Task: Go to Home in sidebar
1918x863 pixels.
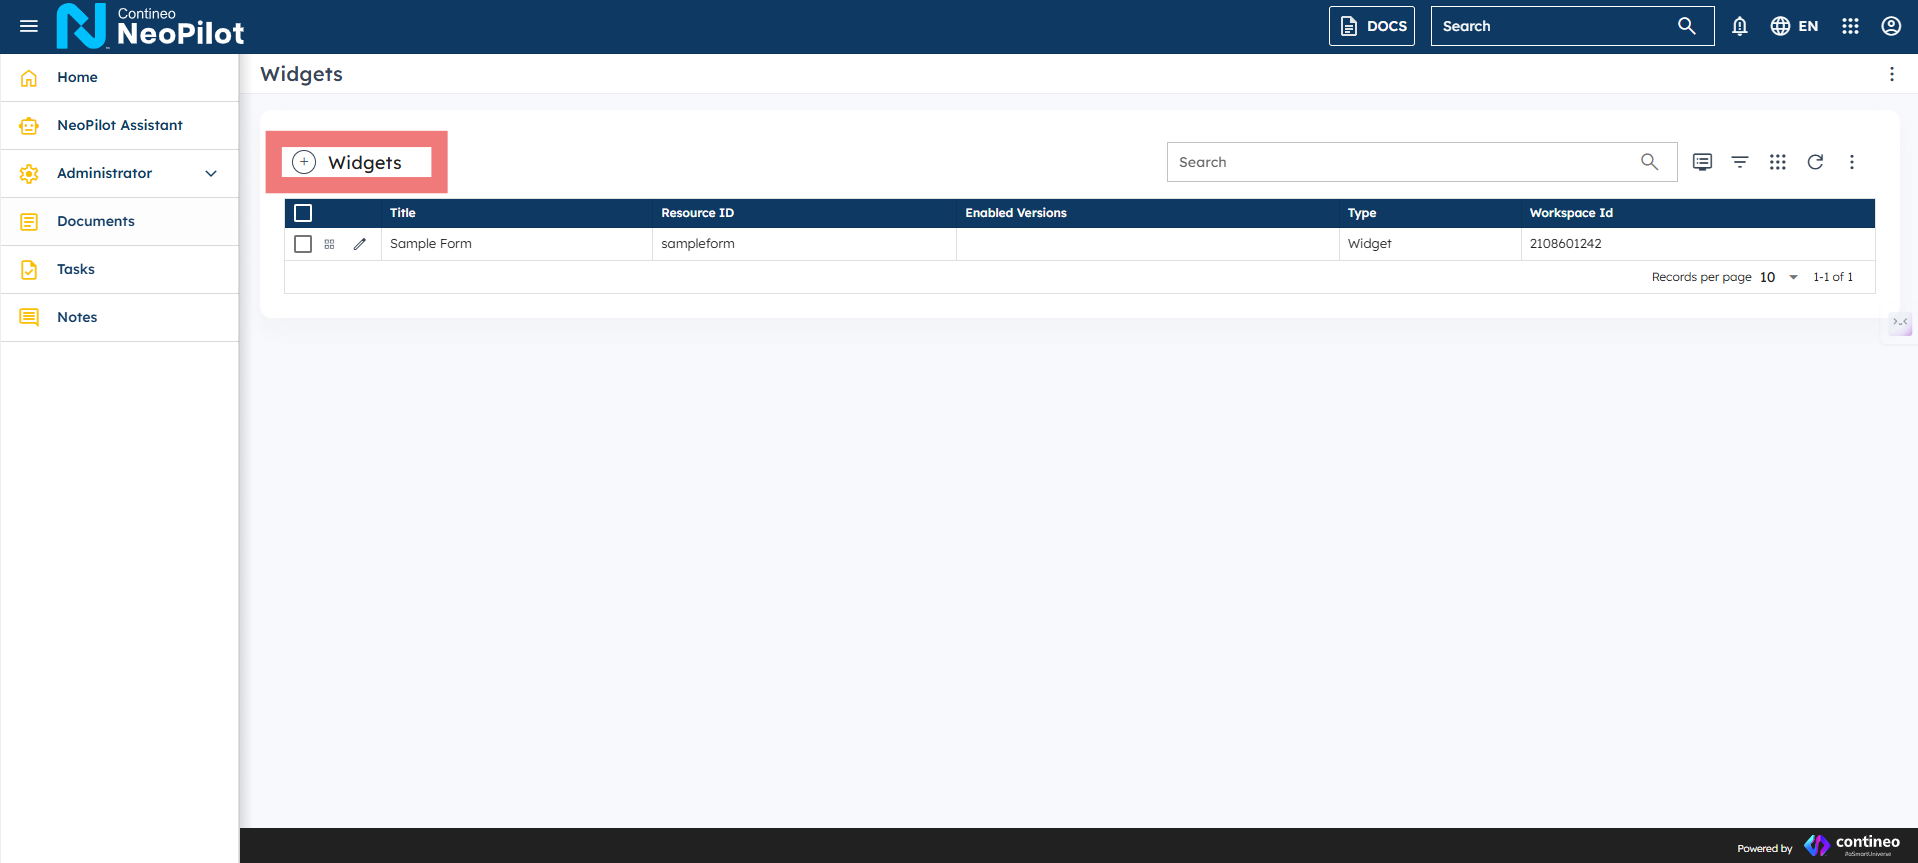Action: (120, 77)
